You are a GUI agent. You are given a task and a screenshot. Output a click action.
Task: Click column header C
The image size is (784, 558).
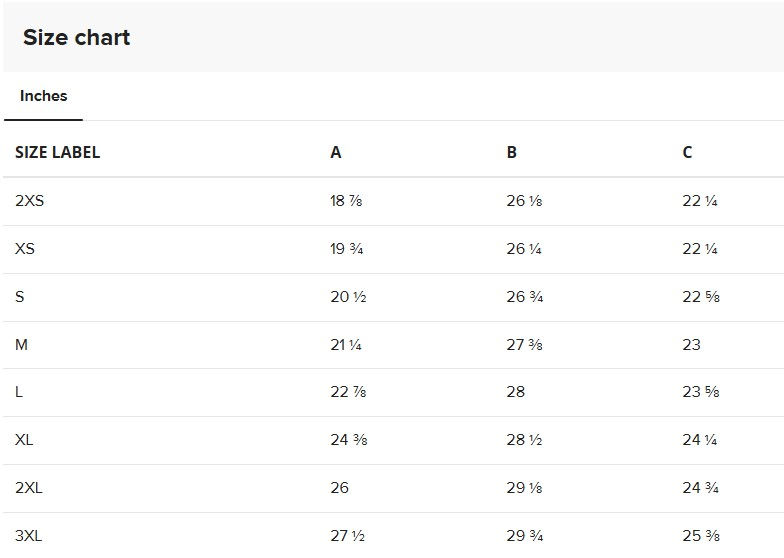coord(687,152)
